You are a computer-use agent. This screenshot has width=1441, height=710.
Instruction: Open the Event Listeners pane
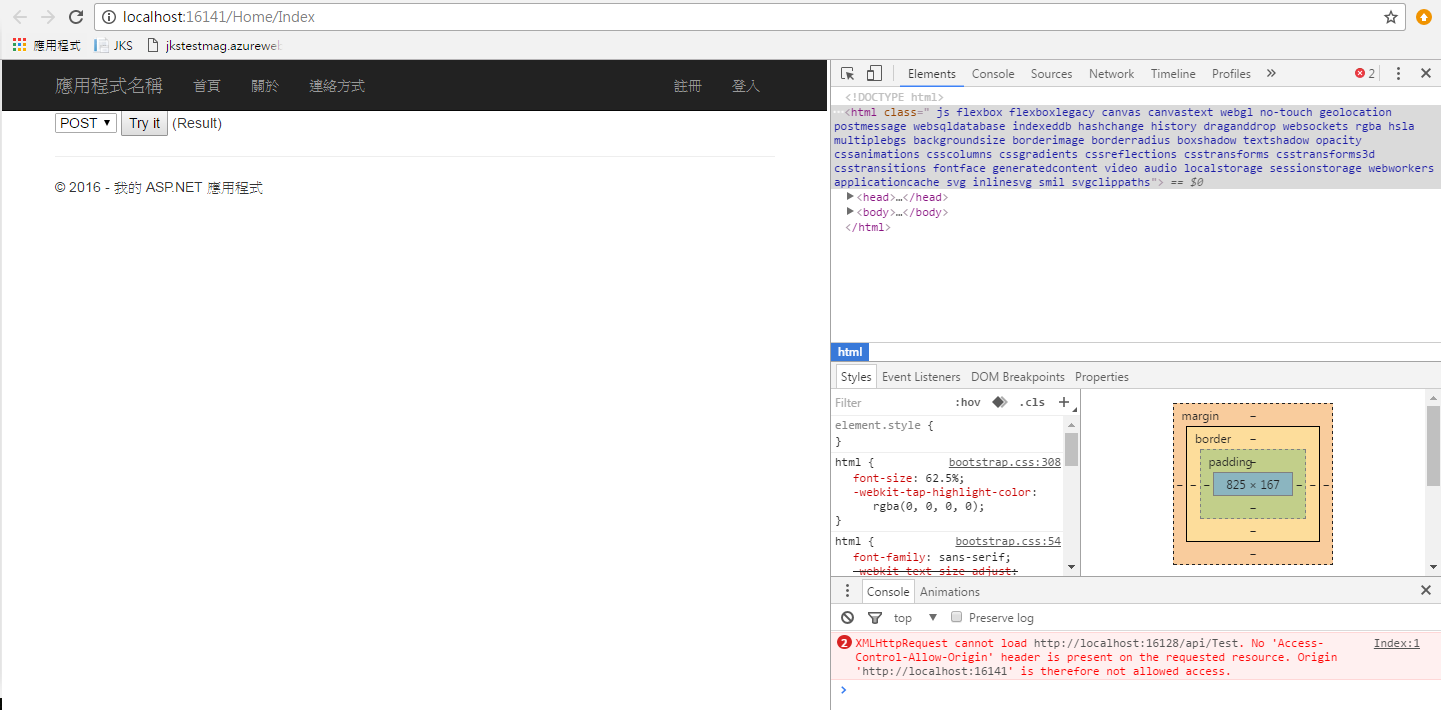[921, 377]
